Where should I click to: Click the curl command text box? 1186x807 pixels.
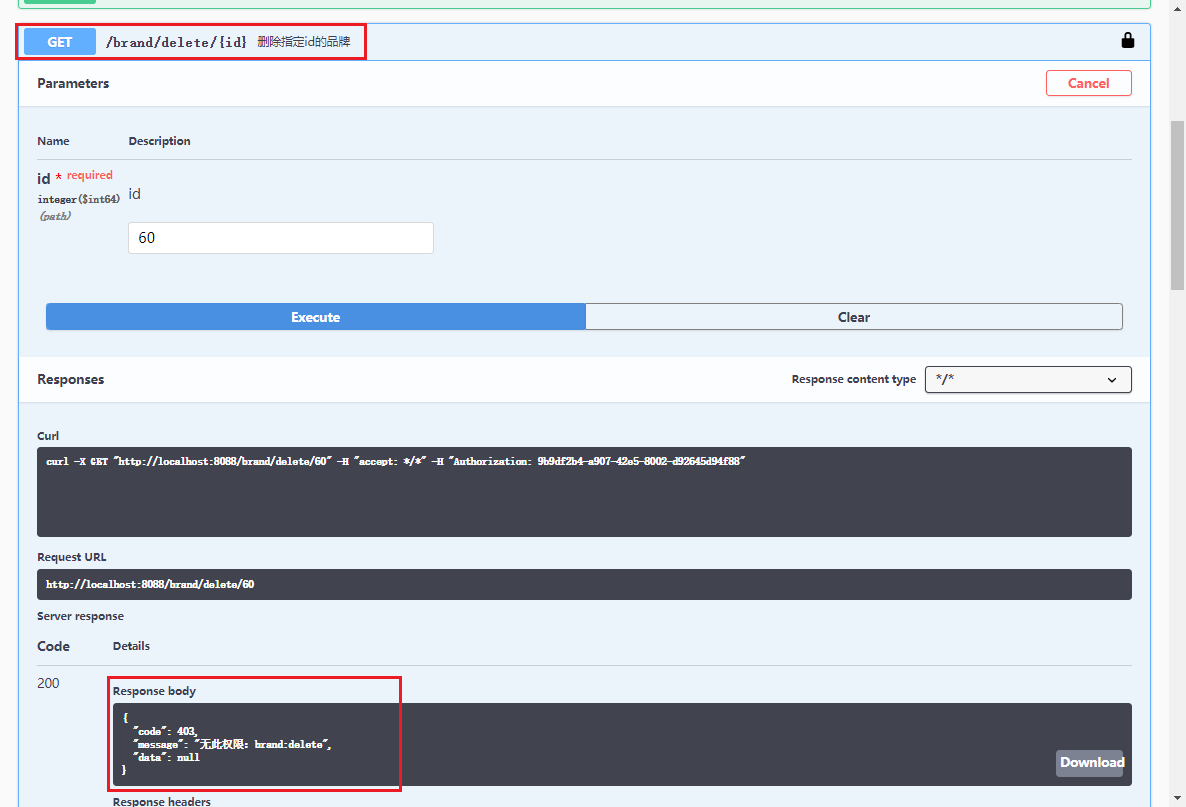(584, 492)
